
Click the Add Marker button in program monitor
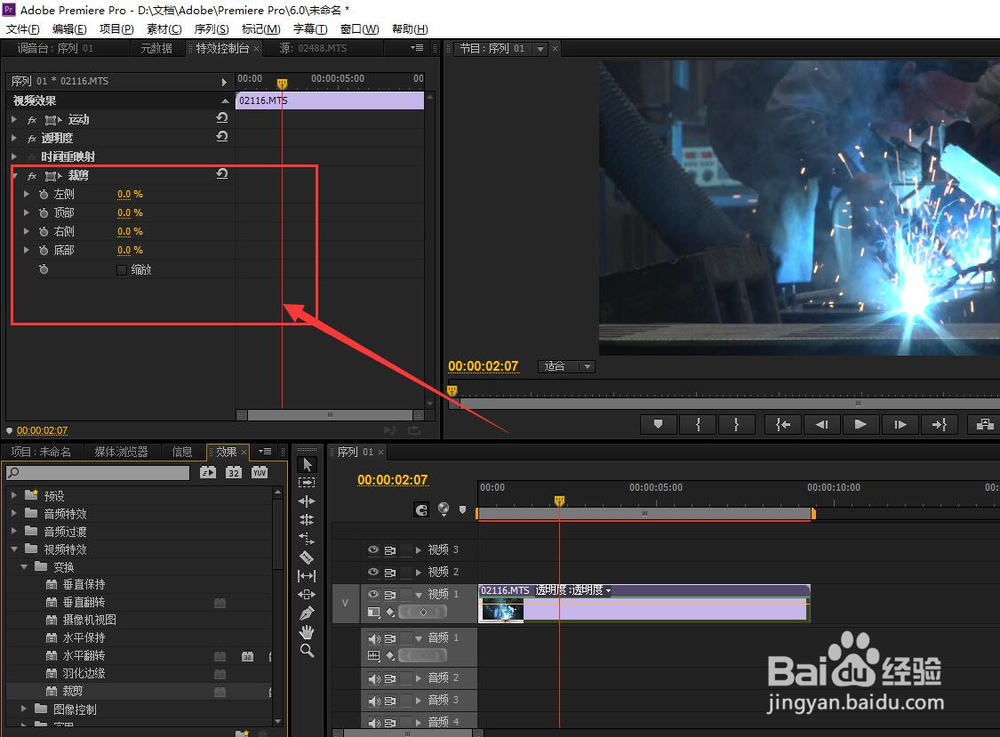coord(658,424)
